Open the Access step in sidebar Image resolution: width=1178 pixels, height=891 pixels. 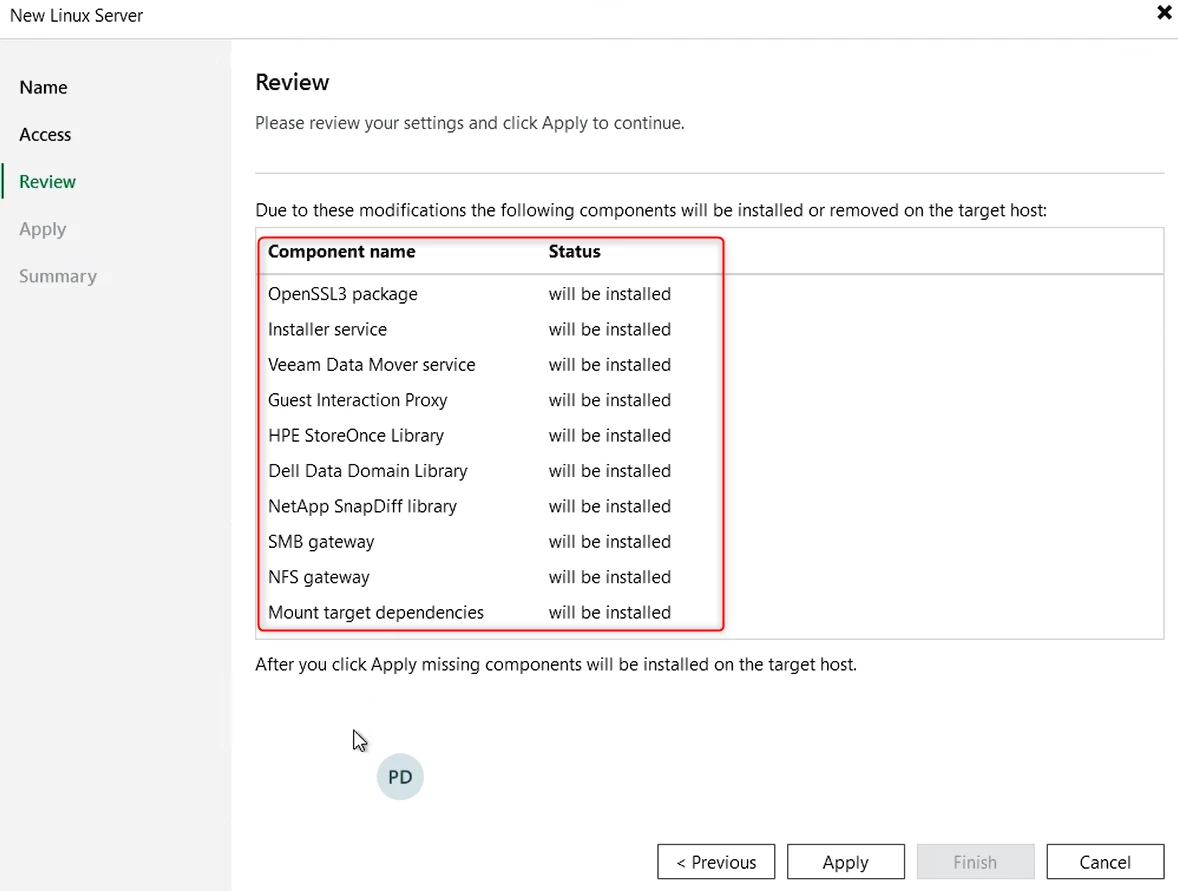[x=45, y=134]
